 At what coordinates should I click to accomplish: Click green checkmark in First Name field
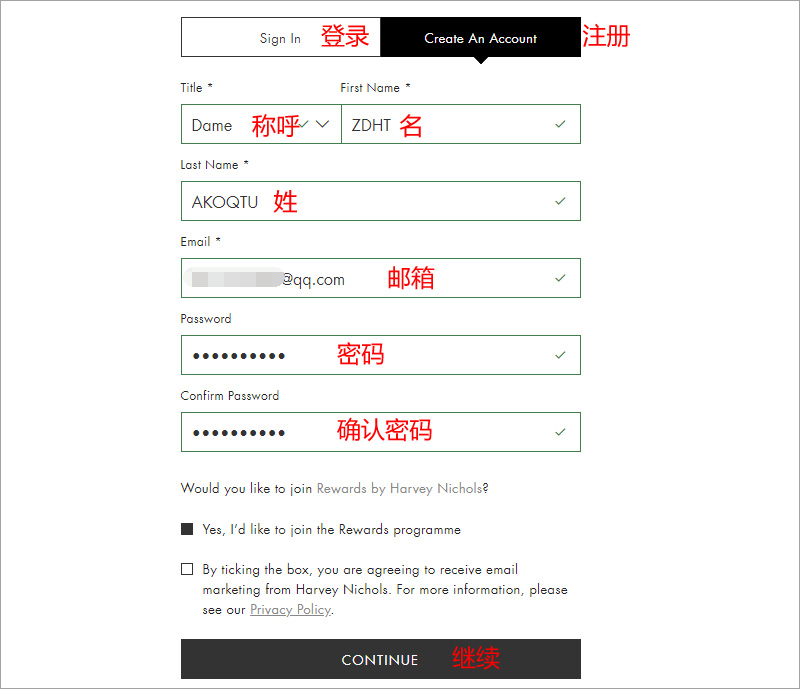[x=560, y=124]
